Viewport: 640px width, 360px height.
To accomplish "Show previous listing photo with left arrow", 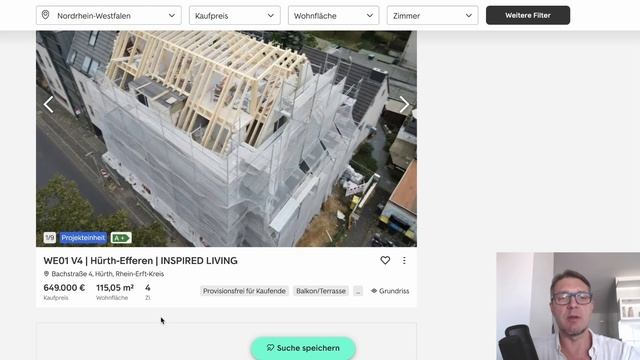I will [49, 104].
